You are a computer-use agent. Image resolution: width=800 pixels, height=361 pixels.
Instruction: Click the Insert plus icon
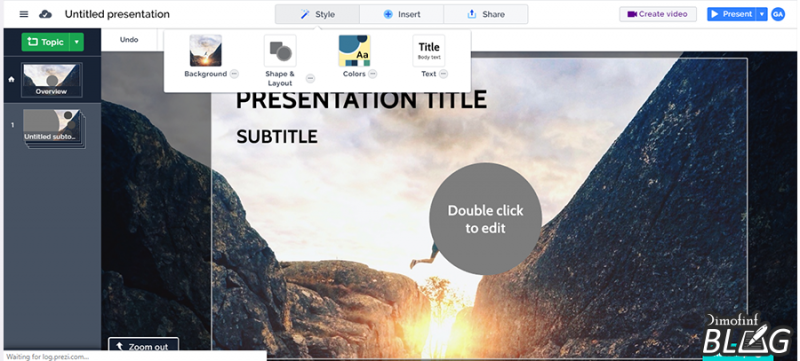click(388, 14)
